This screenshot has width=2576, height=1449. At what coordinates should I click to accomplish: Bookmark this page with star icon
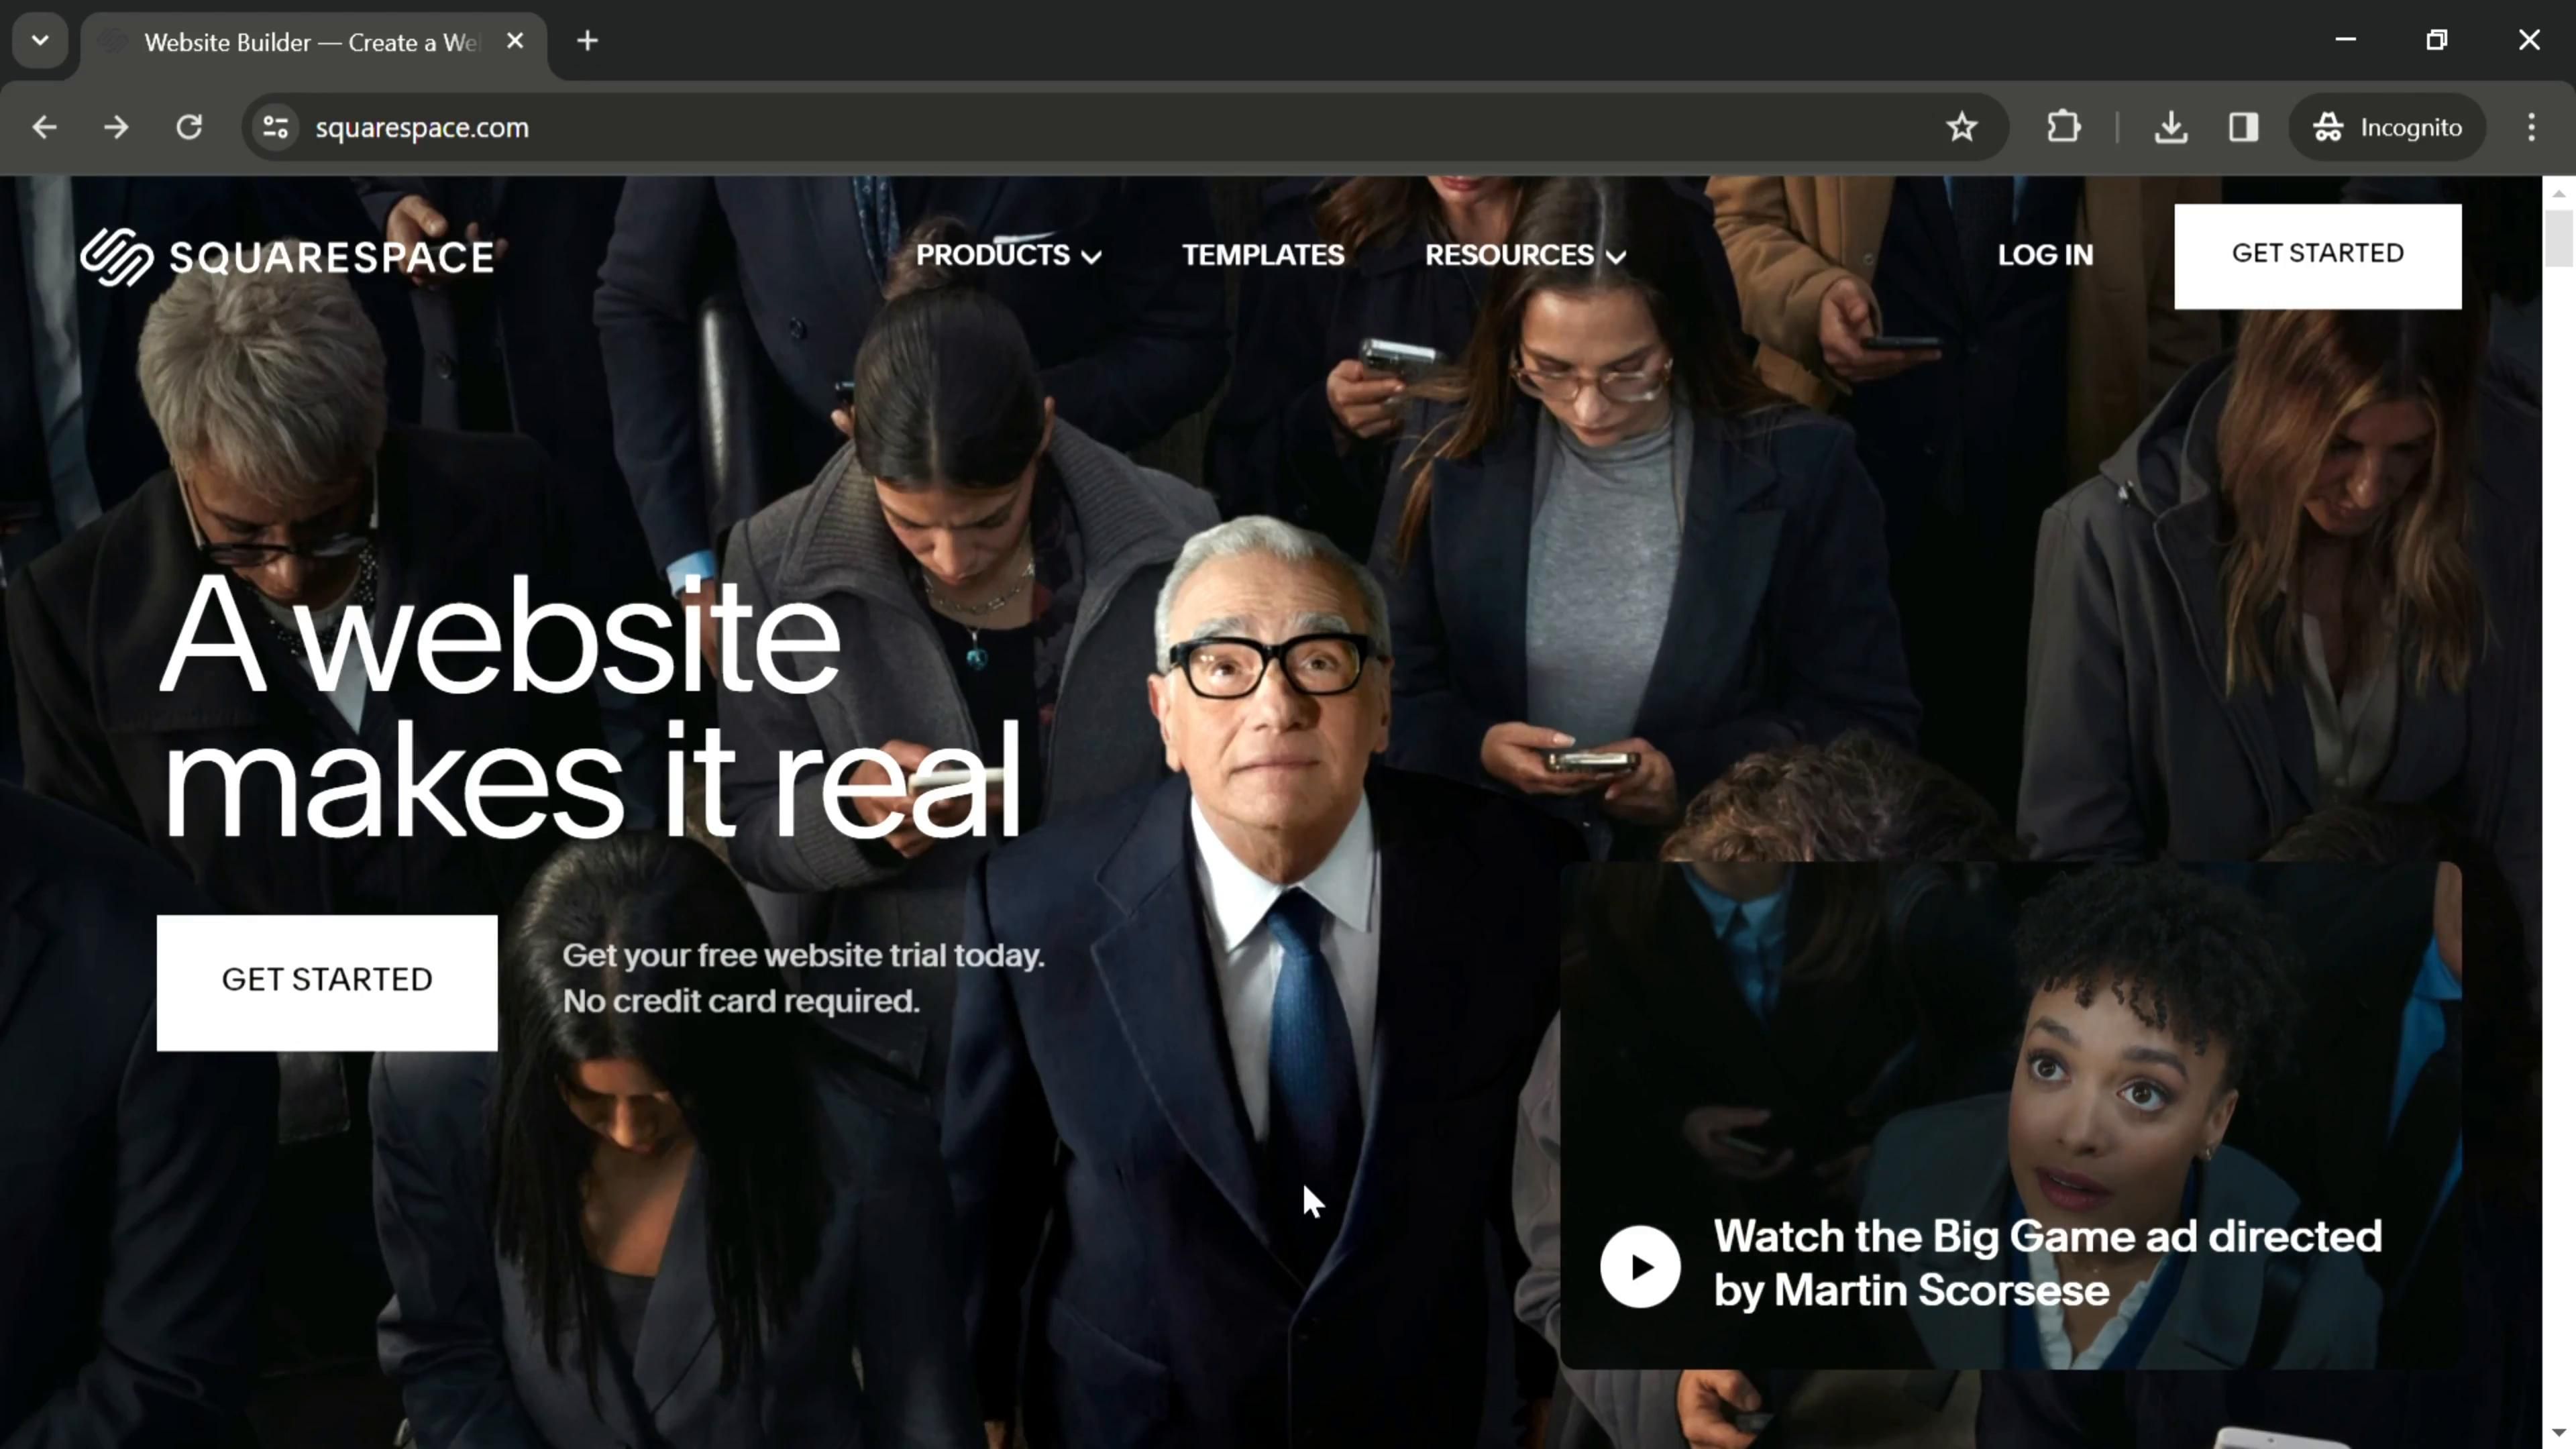click(x=1961, y=127)
